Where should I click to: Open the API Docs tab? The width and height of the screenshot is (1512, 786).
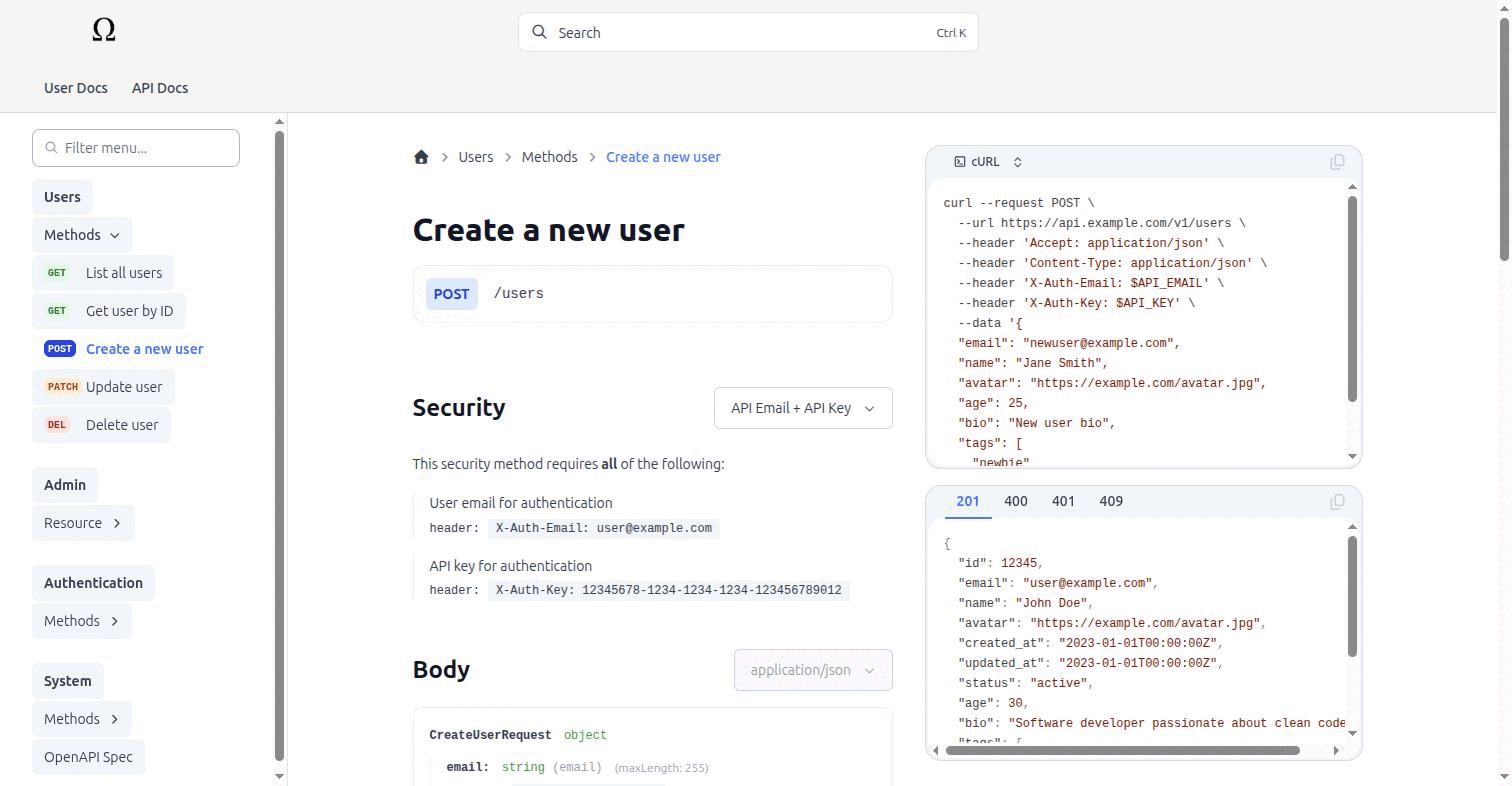click(160, 88)
